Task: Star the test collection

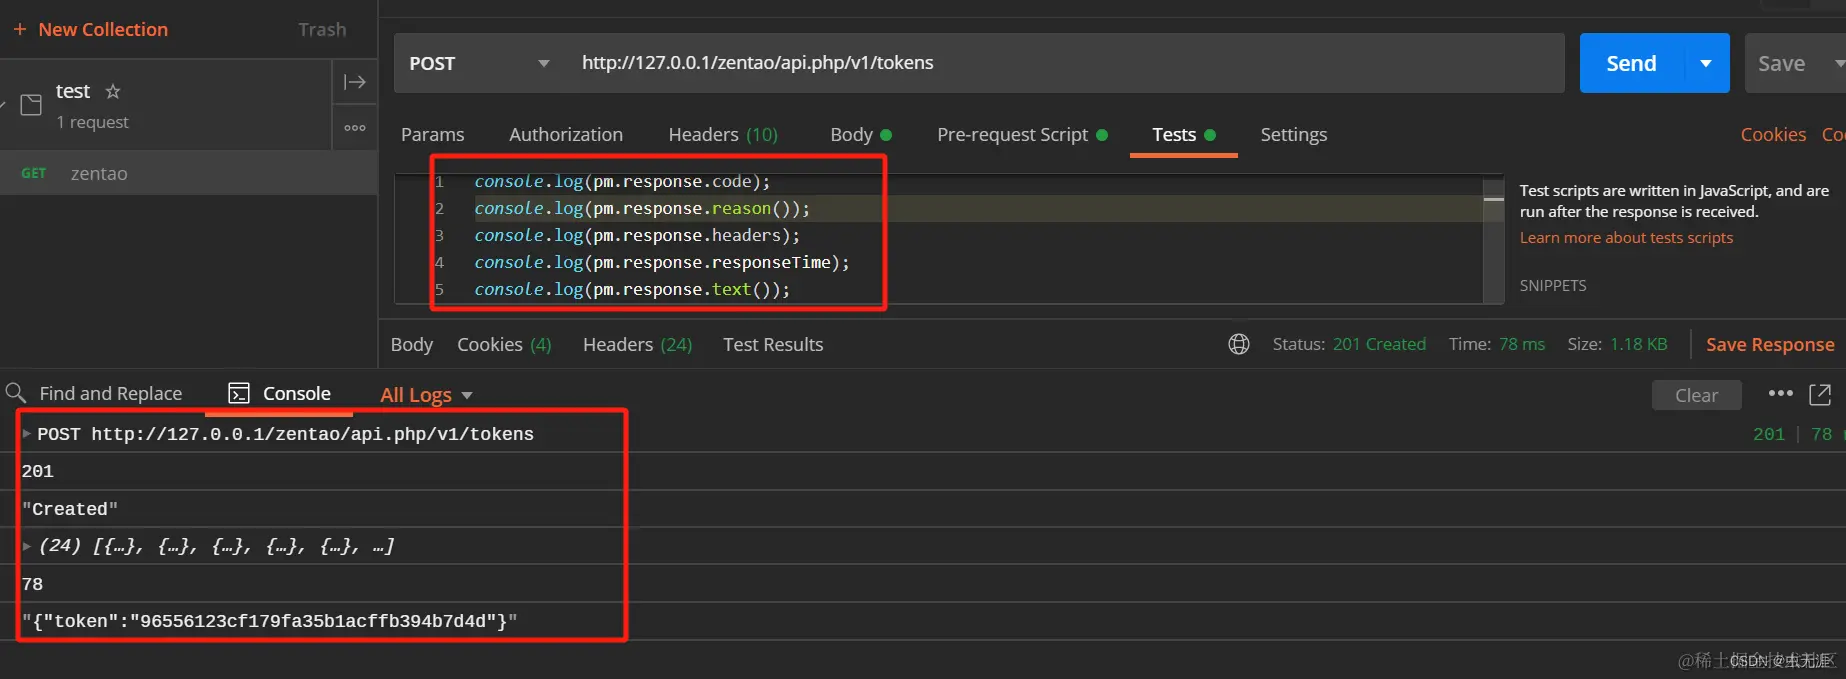Action: [x=113, y=91]
